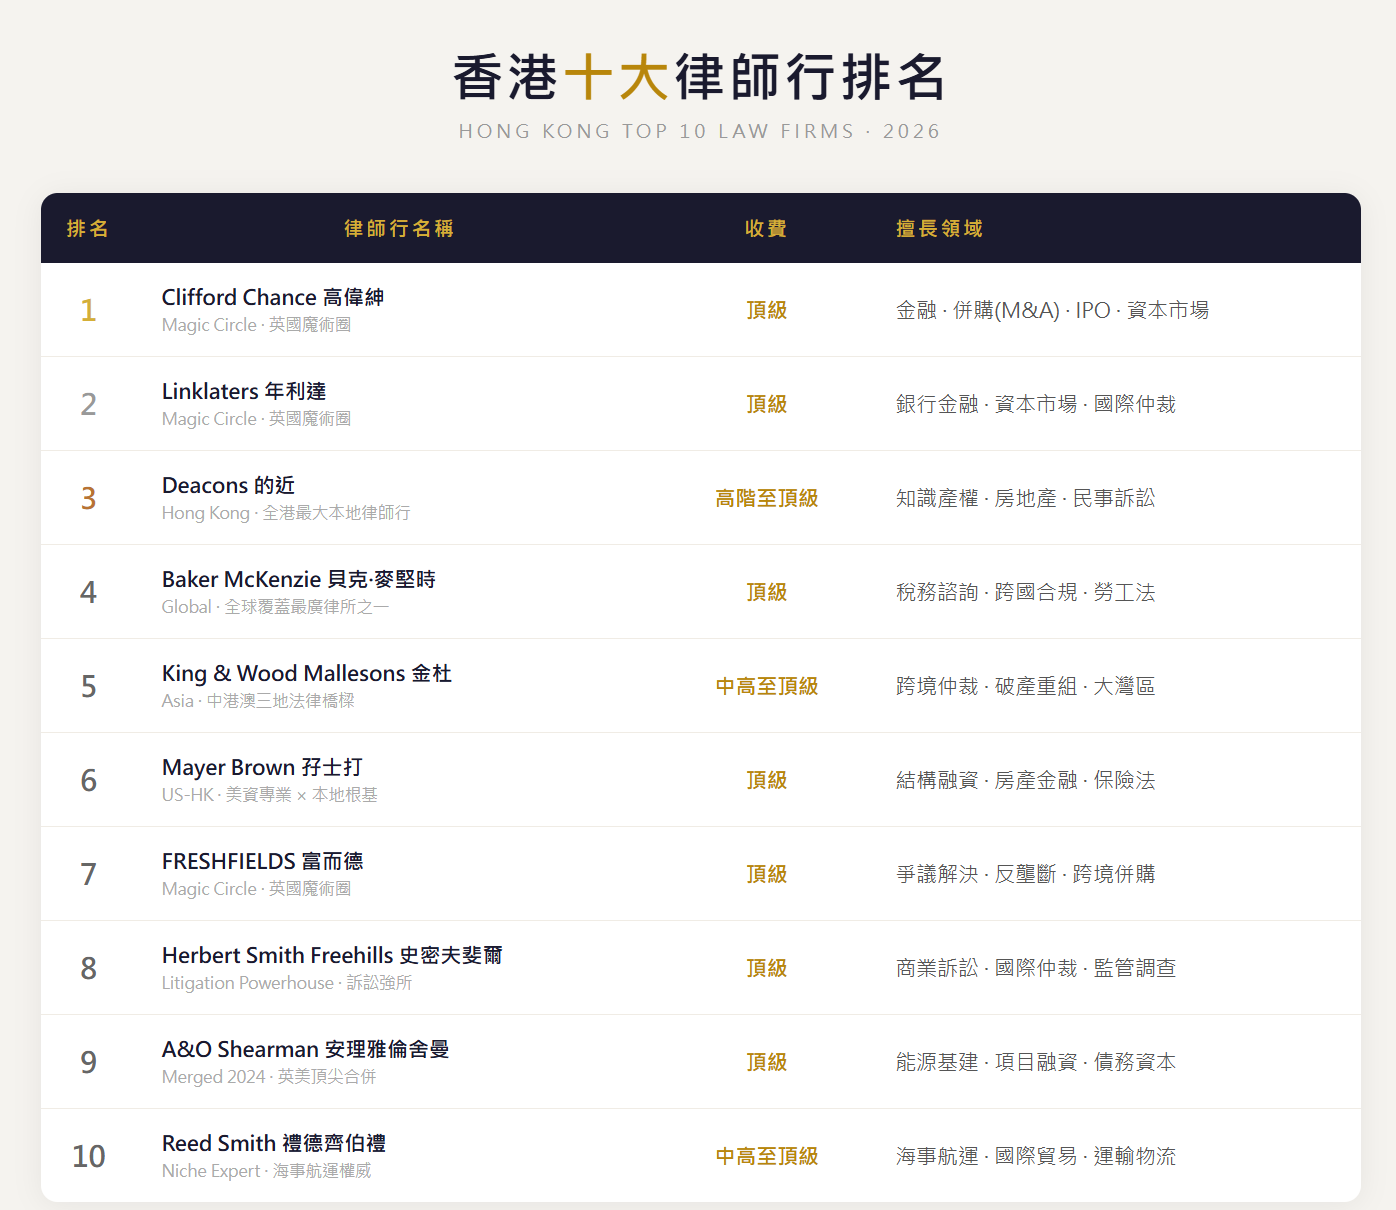Click the 收費 column header

(x=766, y=228)
